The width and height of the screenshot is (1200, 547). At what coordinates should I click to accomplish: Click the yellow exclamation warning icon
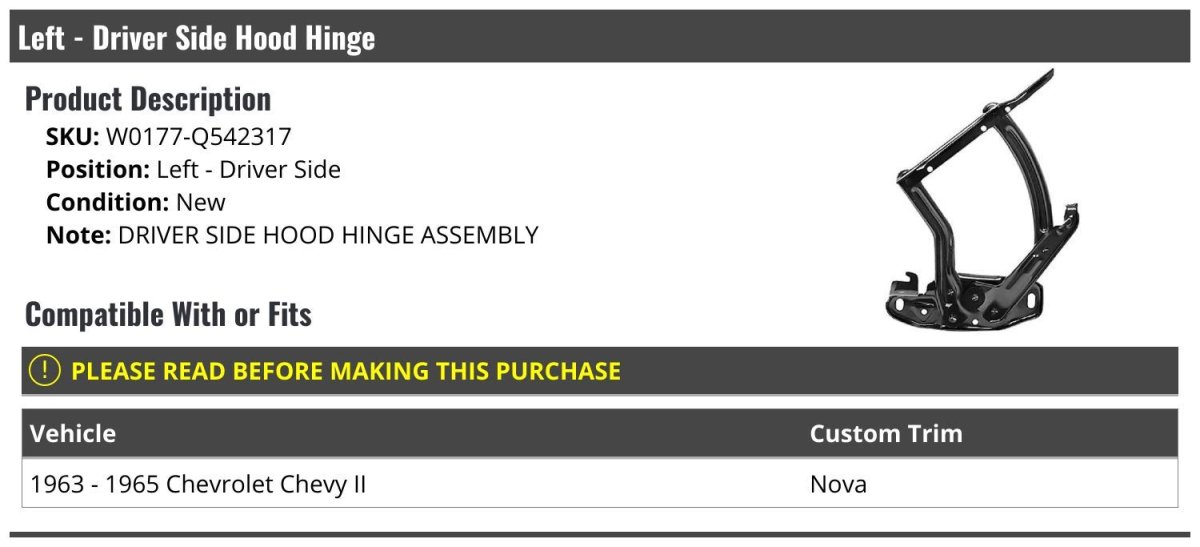(x=45, y=370)
